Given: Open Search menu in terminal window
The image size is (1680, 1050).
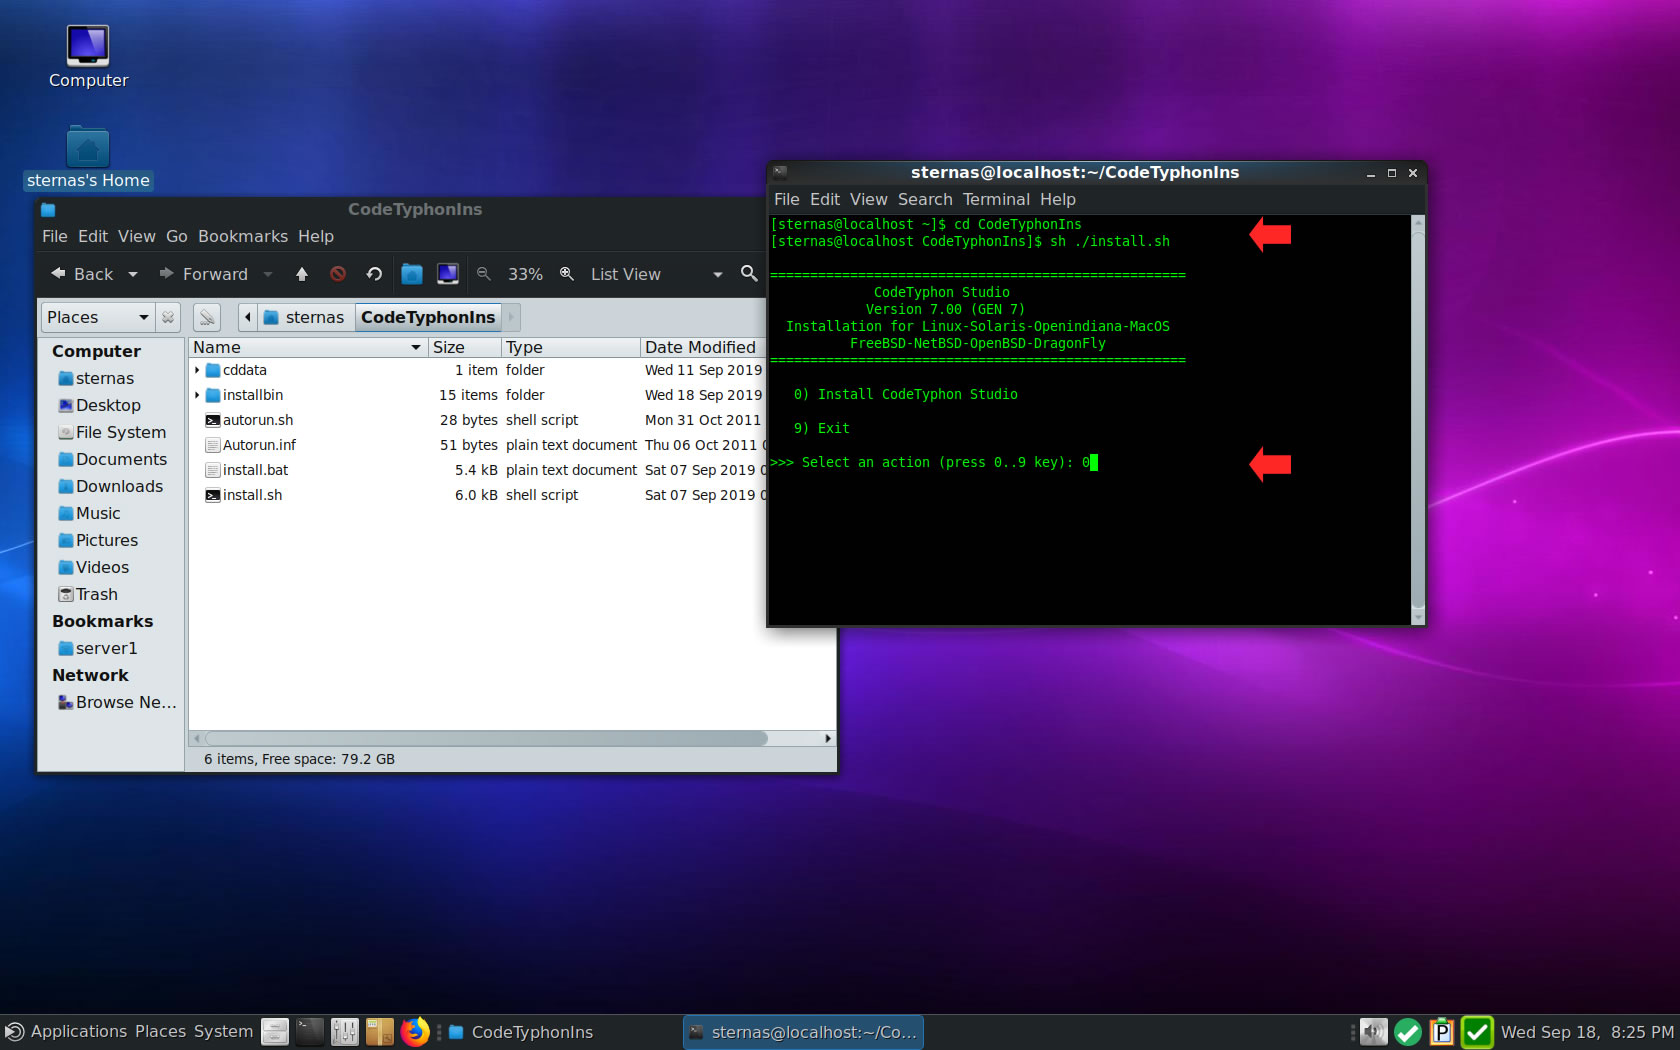Looking at the screenshot, I should (925, 199).
